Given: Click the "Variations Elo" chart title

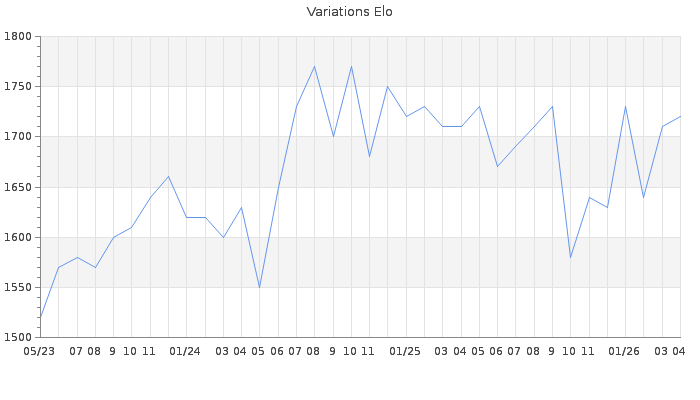Looking at the screenshot, I should tap(349, 12).
